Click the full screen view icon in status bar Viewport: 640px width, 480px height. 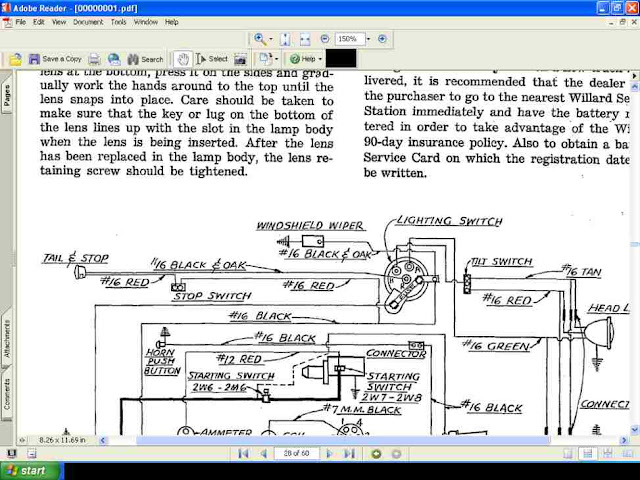[x=12, y=453]
